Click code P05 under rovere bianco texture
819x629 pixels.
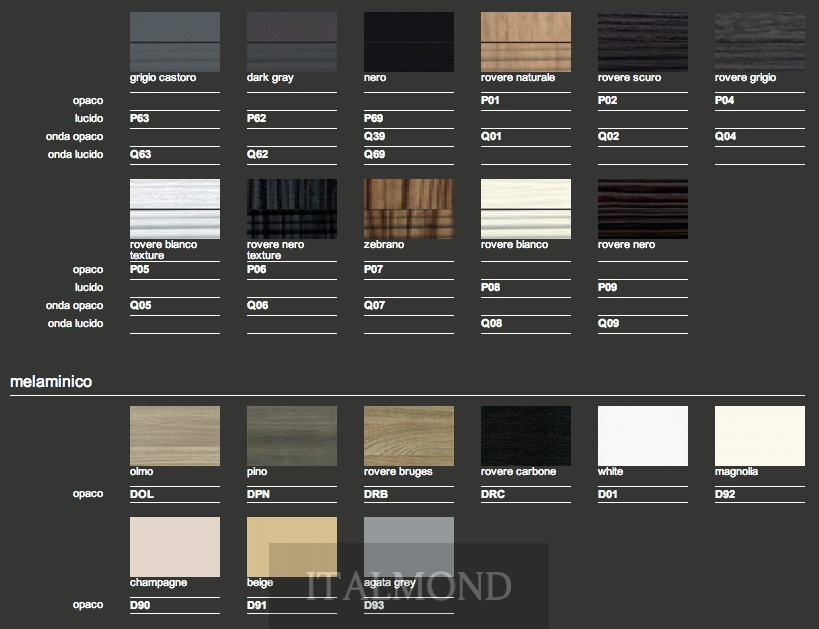click(x=139, y=269)
